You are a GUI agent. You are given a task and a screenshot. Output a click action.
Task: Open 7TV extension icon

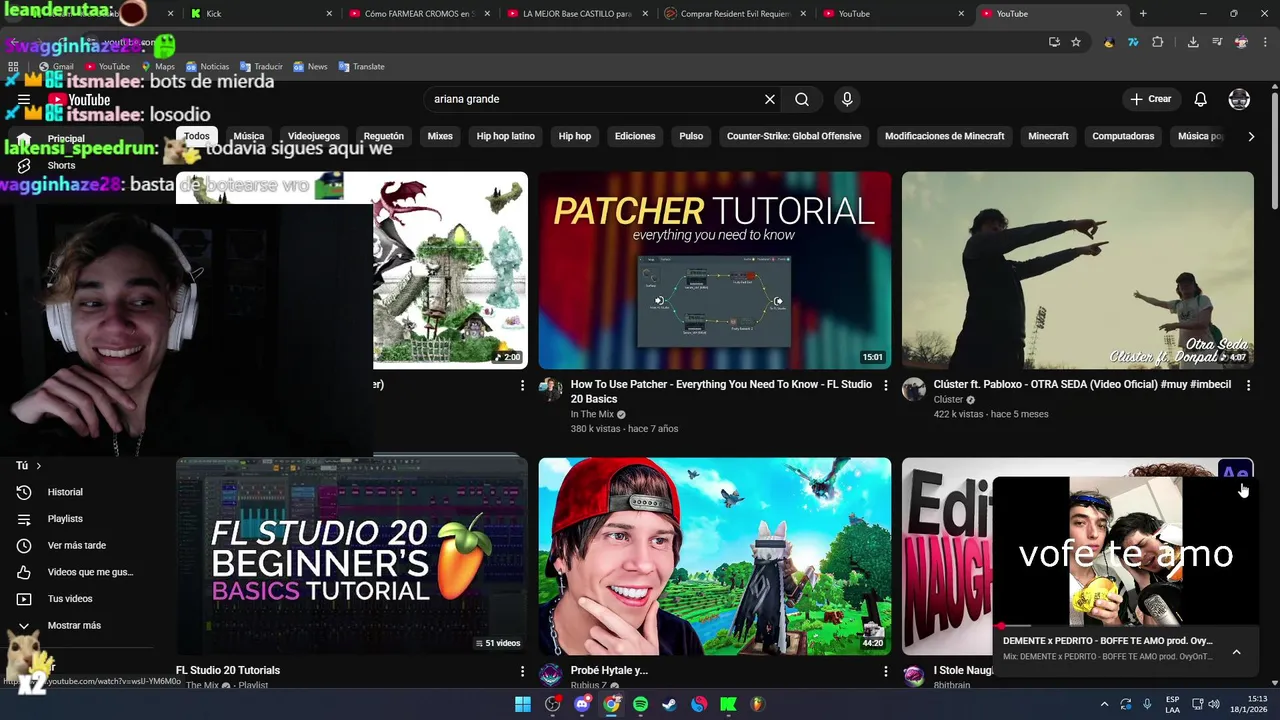tap(1133, 42)
